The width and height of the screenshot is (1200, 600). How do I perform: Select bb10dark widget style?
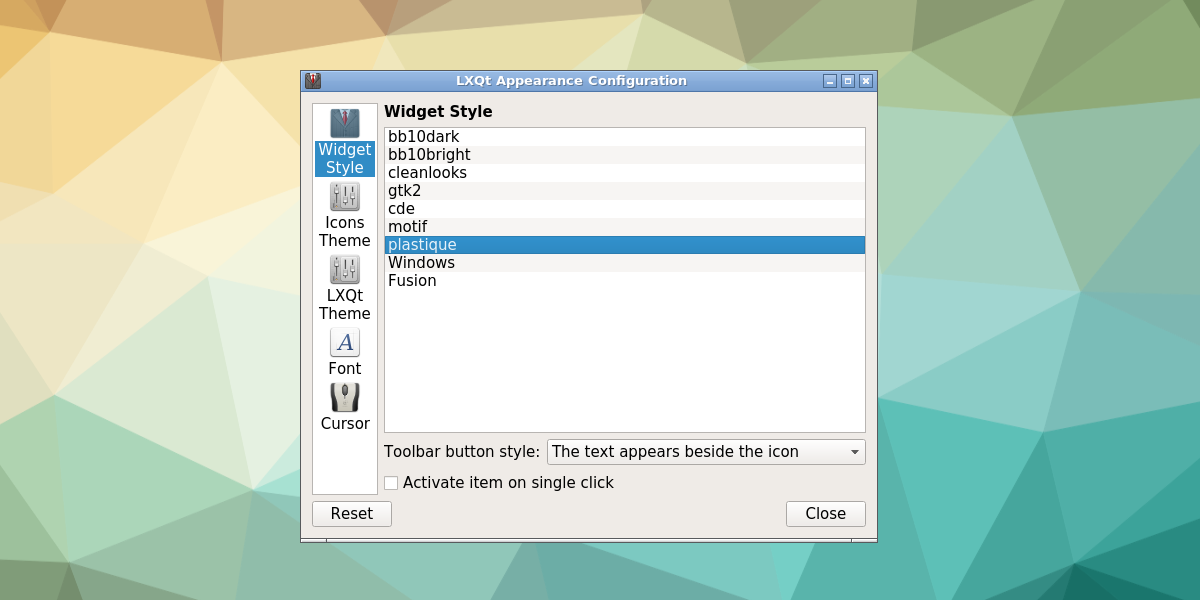point(625,137)
